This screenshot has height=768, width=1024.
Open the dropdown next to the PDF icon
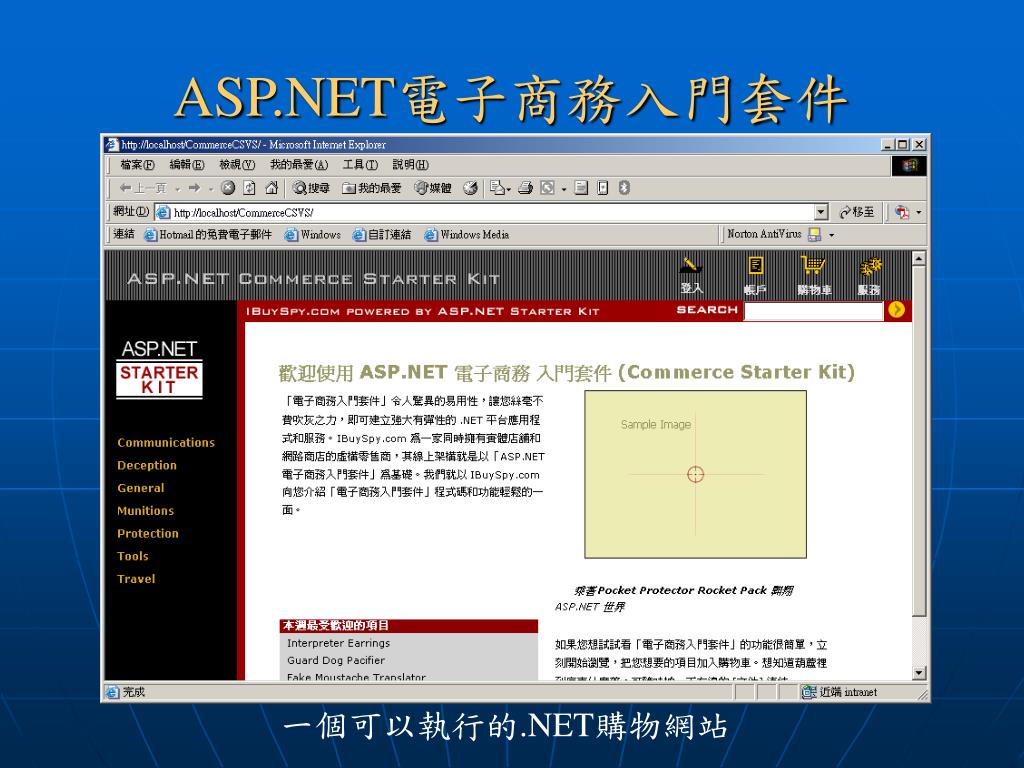[x=919, y=213]
